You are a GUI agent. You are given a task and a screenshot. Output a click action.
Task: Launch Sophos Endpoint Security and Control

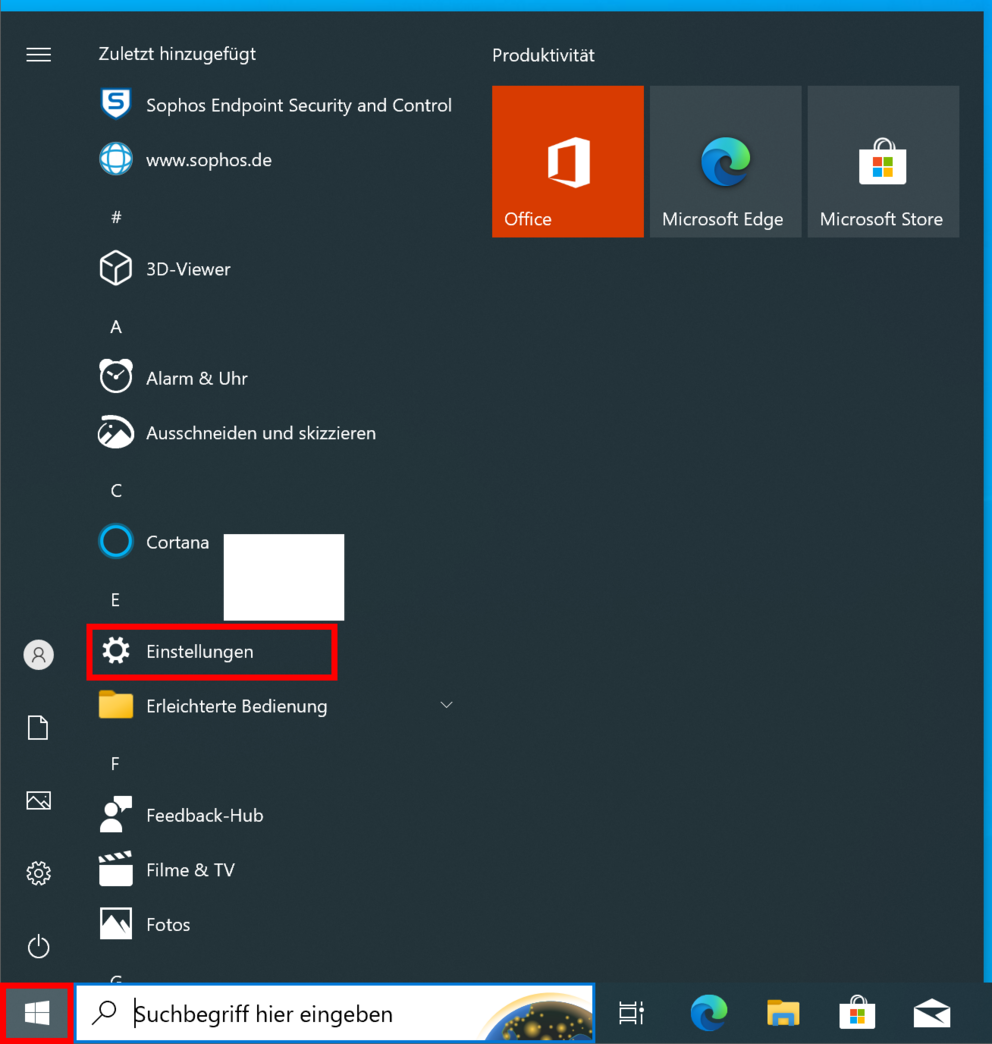pos(276,105)
